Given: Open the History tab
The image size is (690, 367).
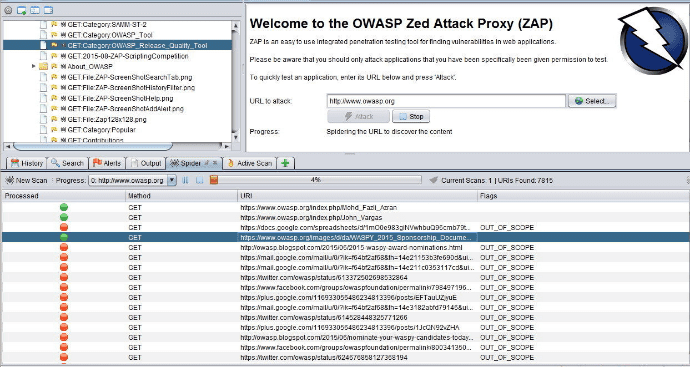Looking at the screenshot, I should pyautogui.click(x=26, y=163).
